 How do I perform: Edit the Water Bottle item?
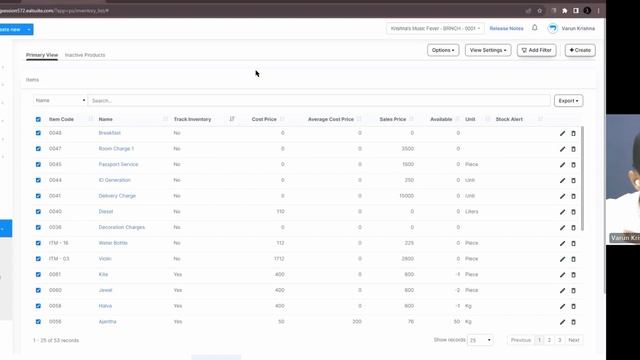coord(562,243)
